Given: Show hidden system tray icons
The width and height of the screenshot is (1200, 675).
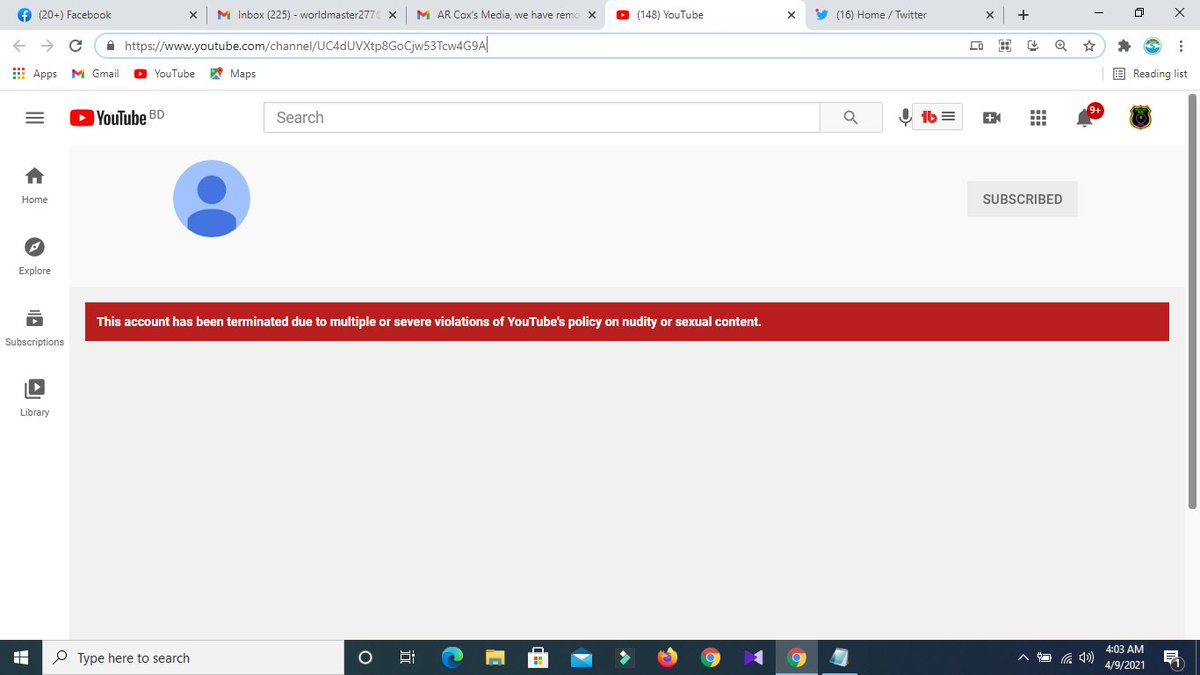Looking at the screenshot, I should (1023, 657).
